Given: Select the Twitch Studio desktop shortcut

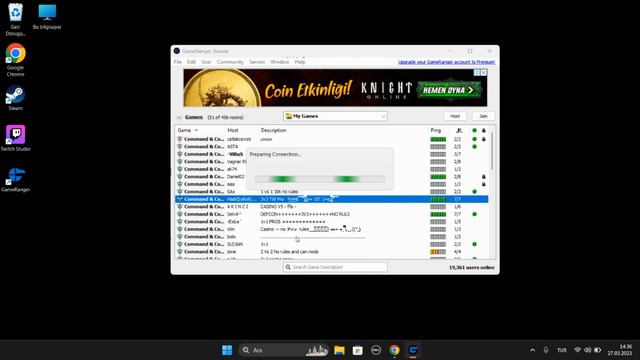Looking at the screenshot, I should click(x=16, y=138).
